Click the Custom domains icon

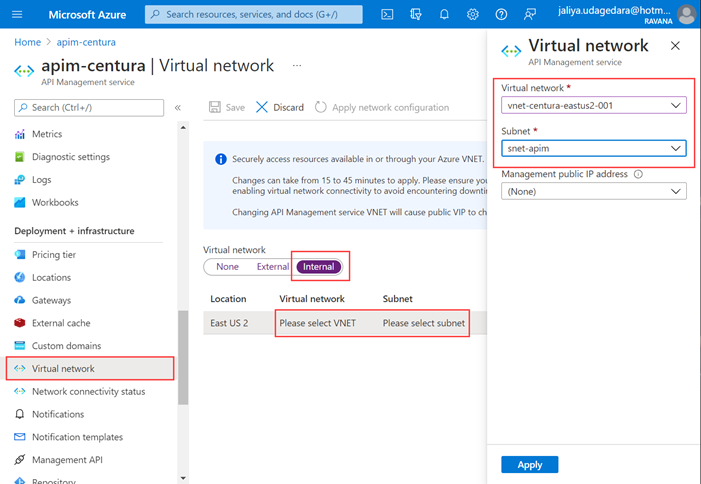[x=20, y=346]
